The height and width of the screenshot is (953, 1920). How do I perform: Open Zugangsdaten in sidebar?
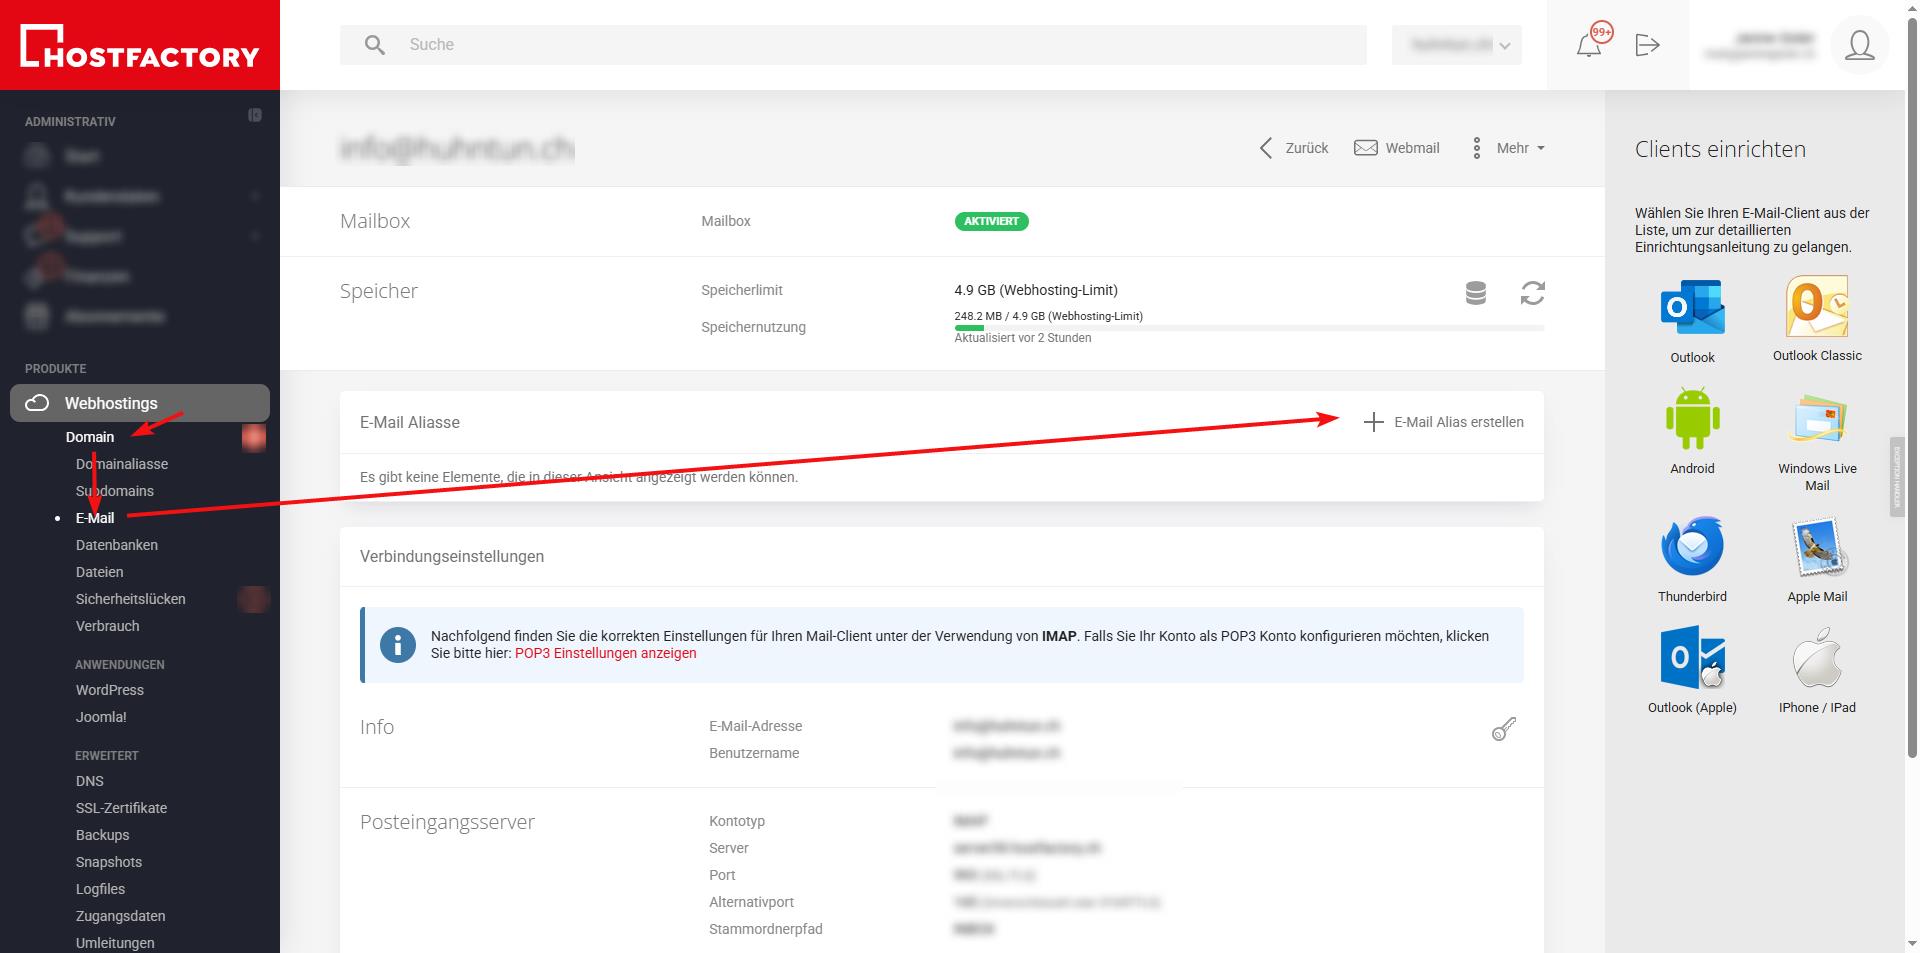(x=121, y=916)
